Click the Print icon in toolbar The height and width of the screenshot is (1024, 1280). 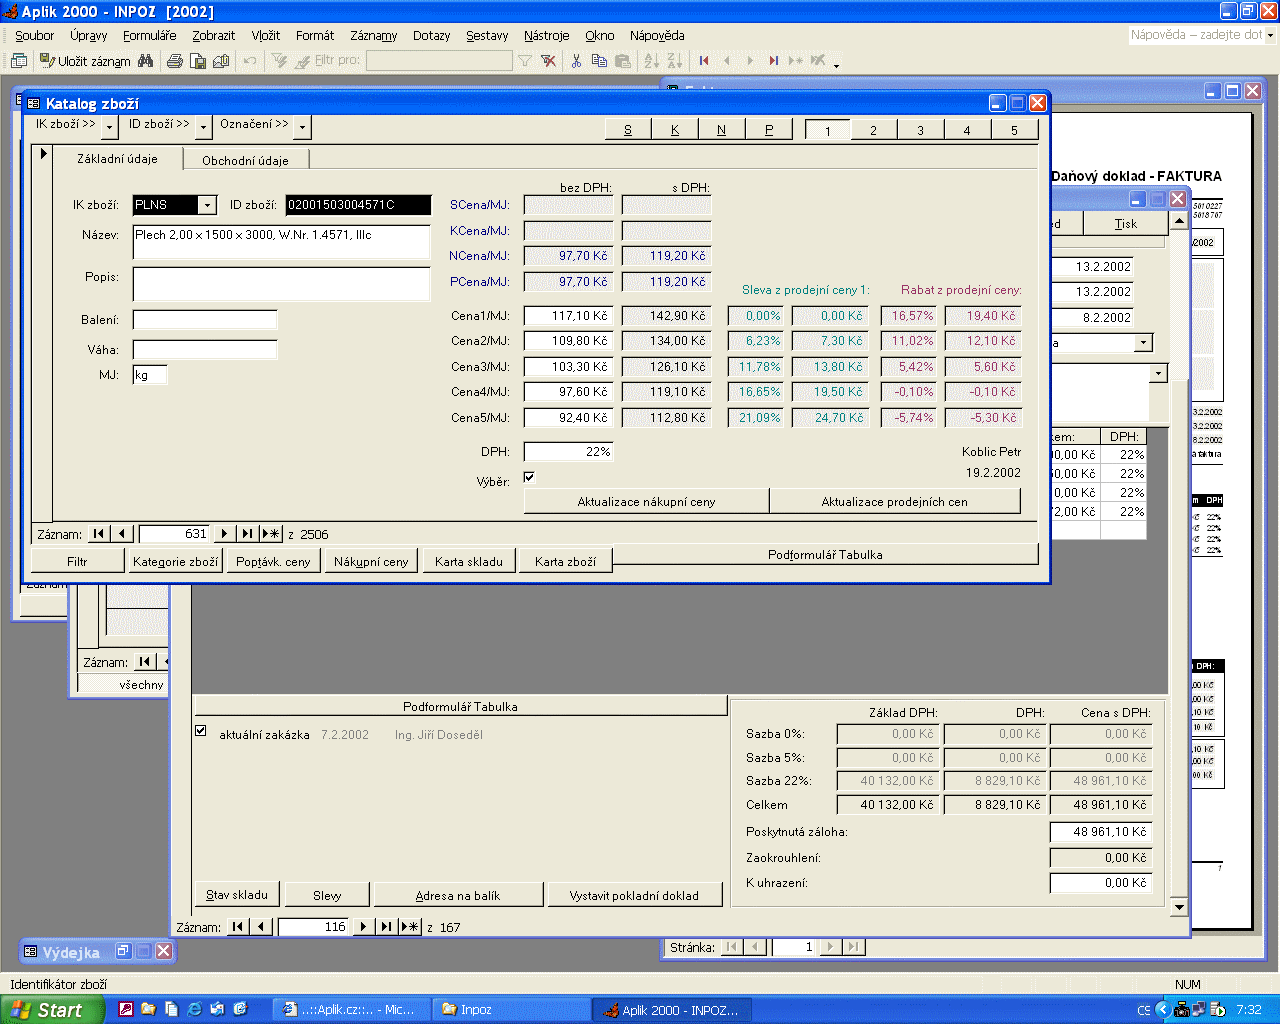coord(175,61)
